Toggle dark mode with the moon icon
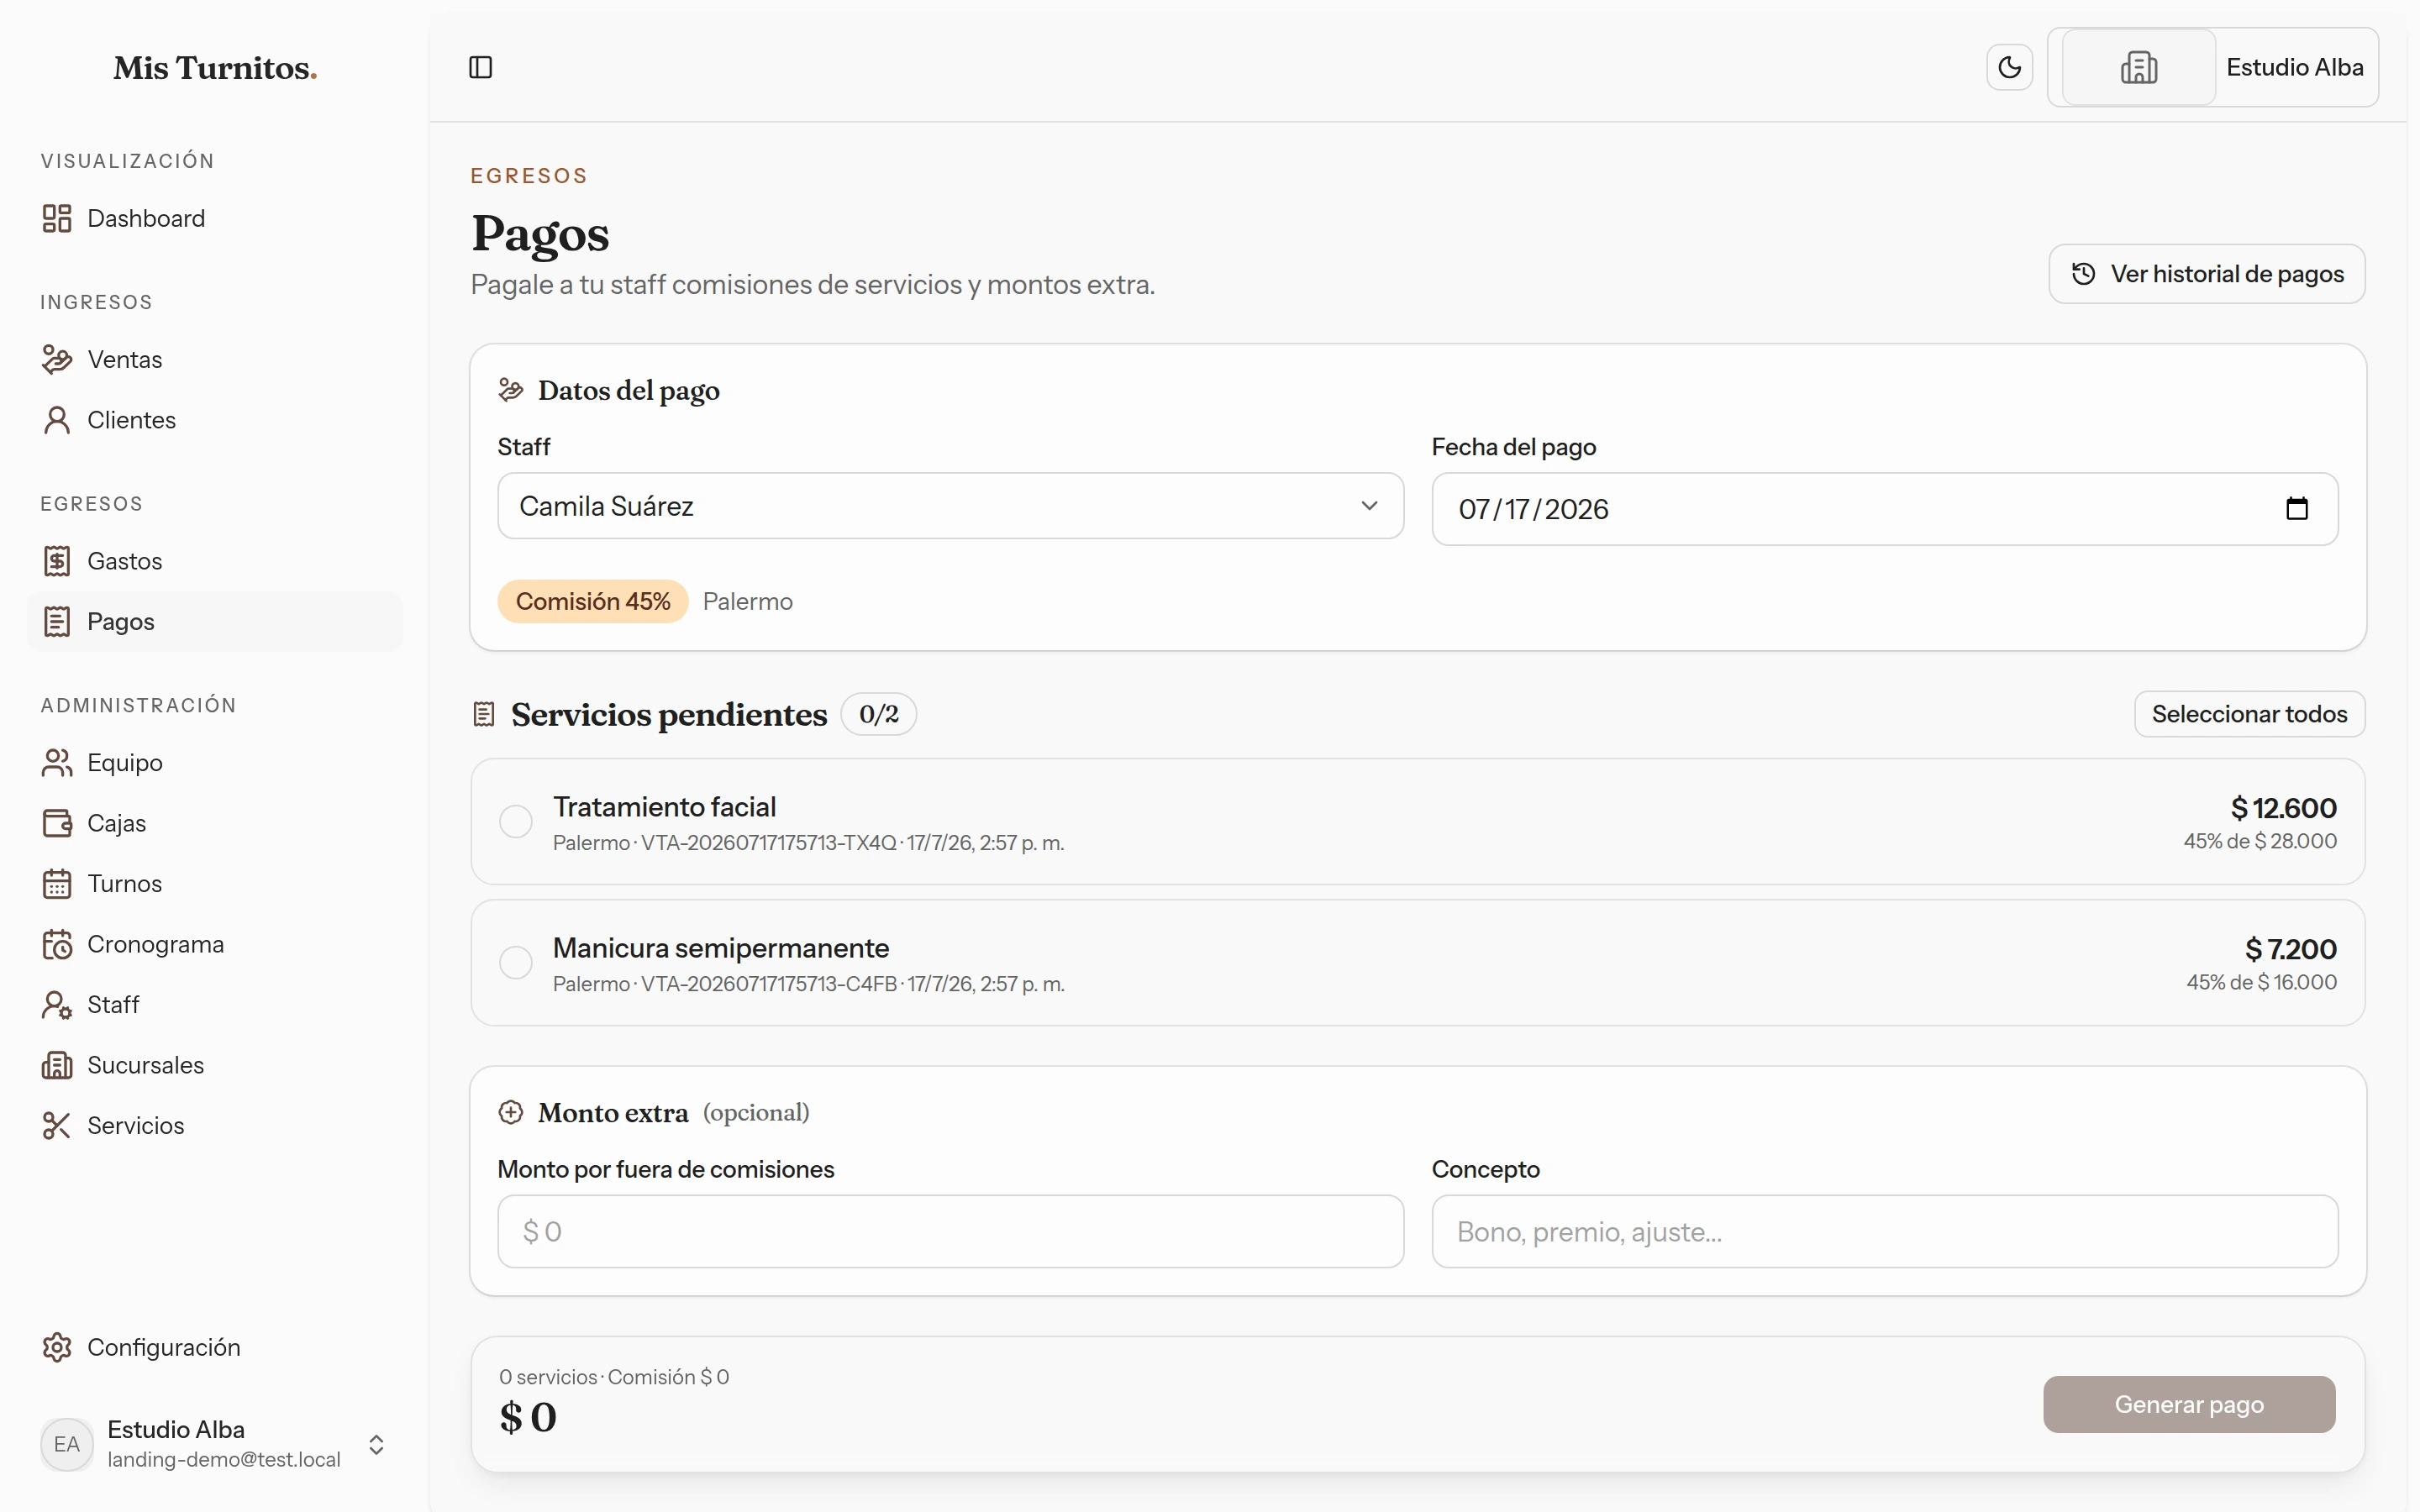 click(x=2009, y=67)
